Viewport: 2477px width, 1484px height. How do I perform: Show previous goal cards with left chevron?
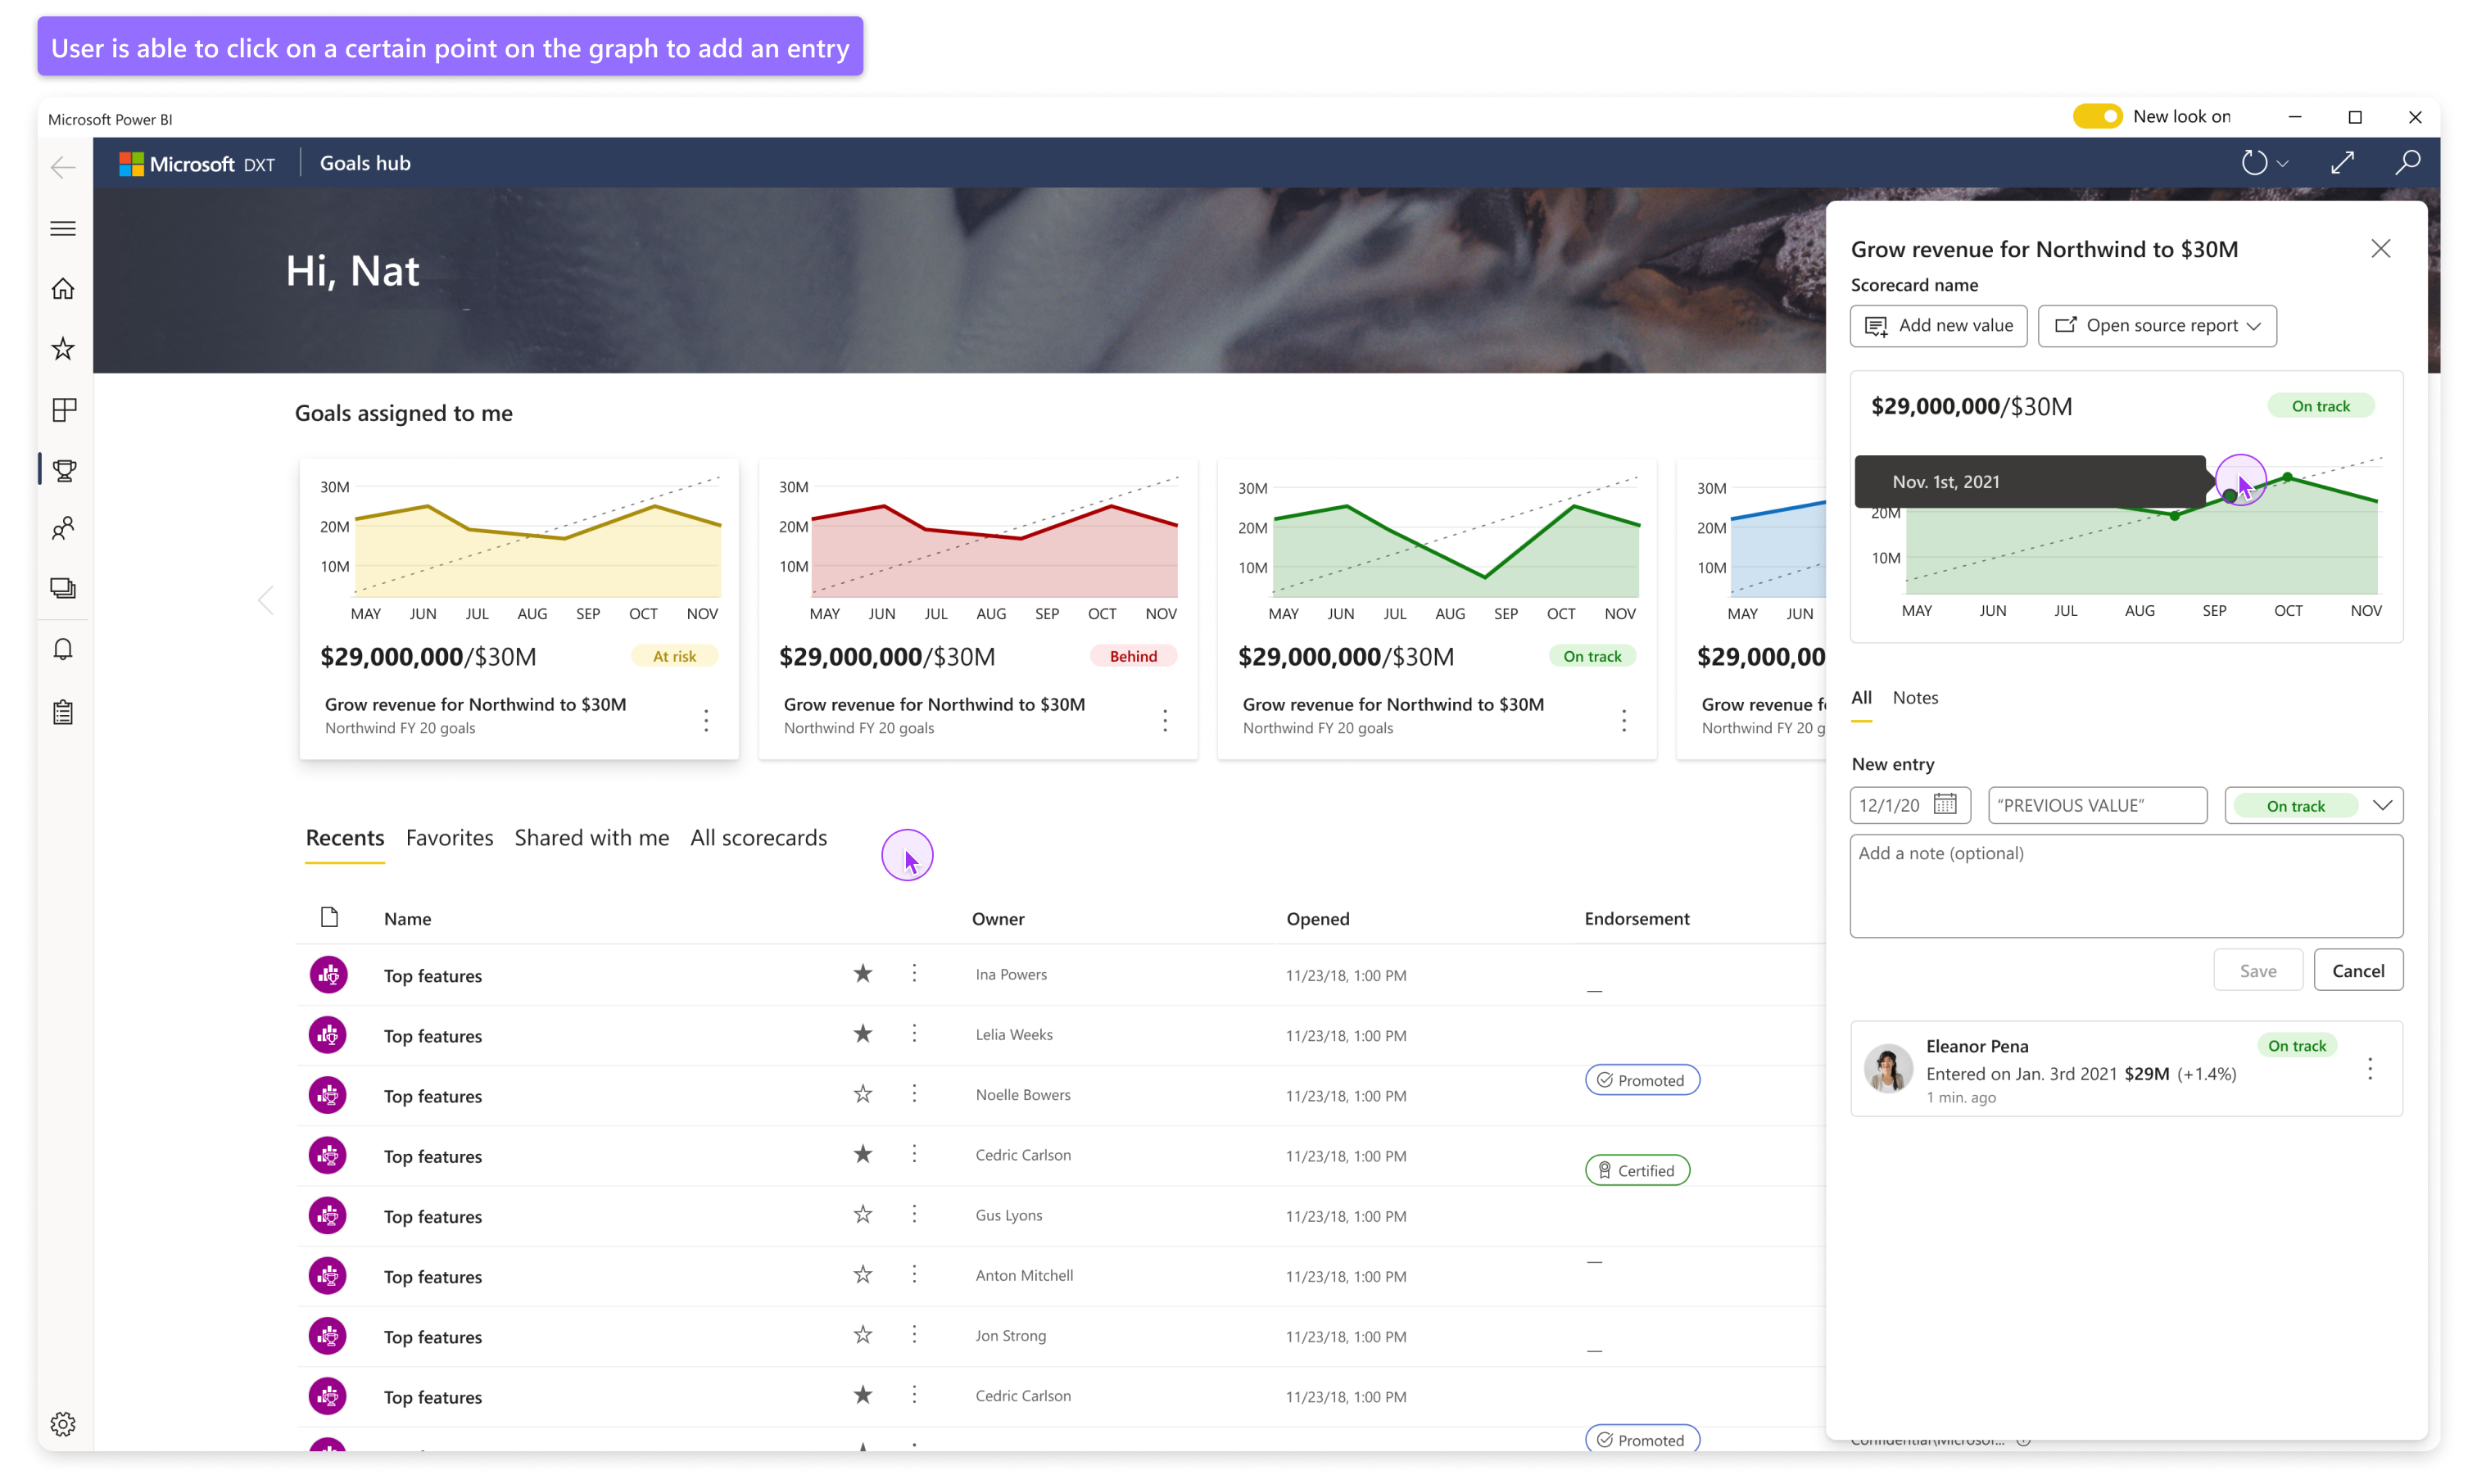(265, 600)
